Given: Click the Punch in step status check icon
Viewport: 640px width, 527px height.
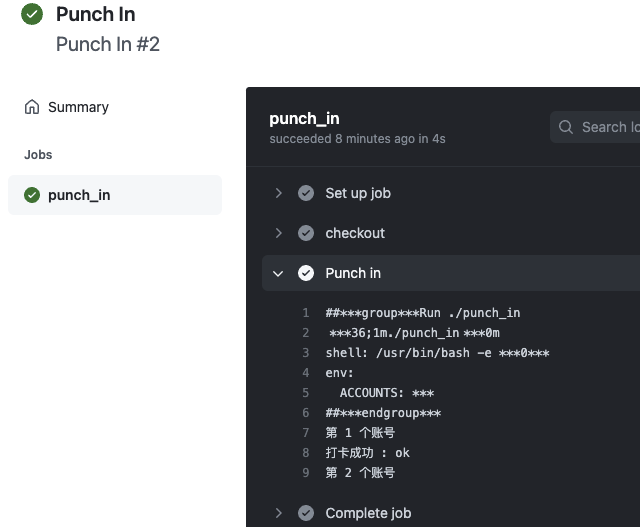Looking at the screenshot, I should pos(306,273).
